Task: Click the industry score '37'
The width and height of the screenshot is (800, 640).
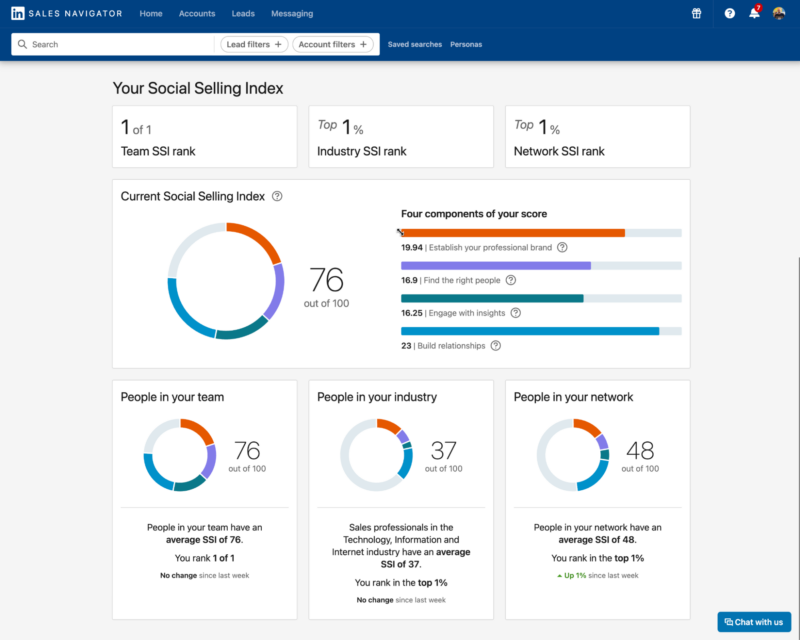Action: (443, 451)
